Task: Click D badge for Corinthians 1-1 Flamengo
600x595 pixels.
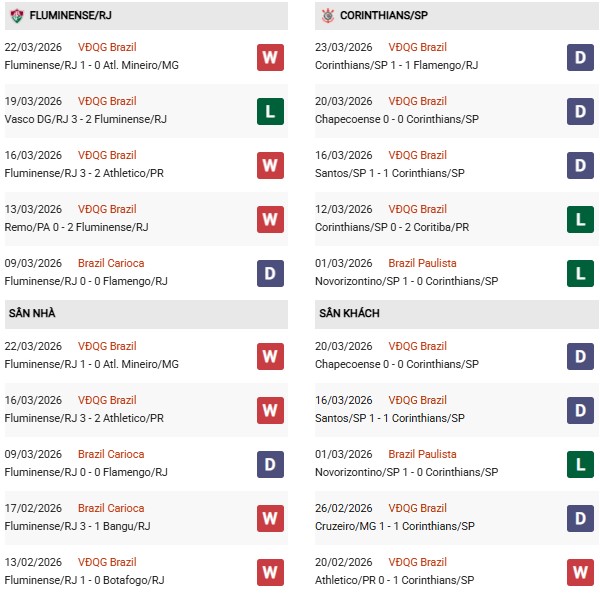Action: coord(580,57)
